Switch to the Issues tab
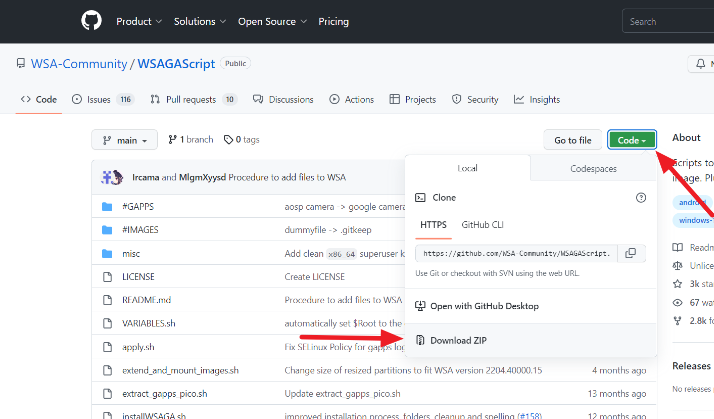This screenshot has width=714, height=419. 103,99
